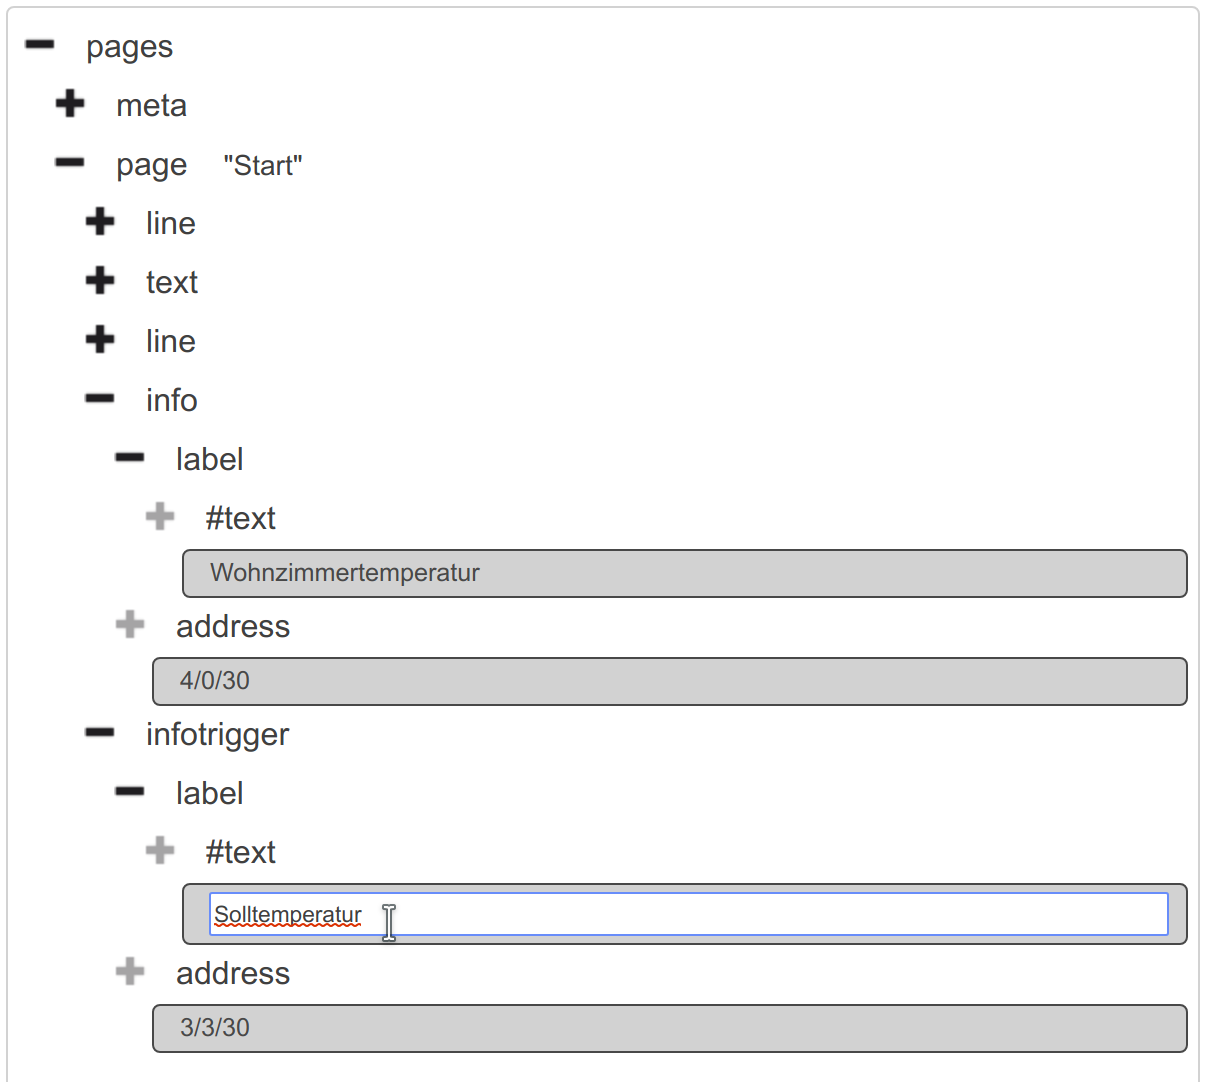Collapse the info node
The height and width of the screenshot is (1082, 1206).
point(100,399)
